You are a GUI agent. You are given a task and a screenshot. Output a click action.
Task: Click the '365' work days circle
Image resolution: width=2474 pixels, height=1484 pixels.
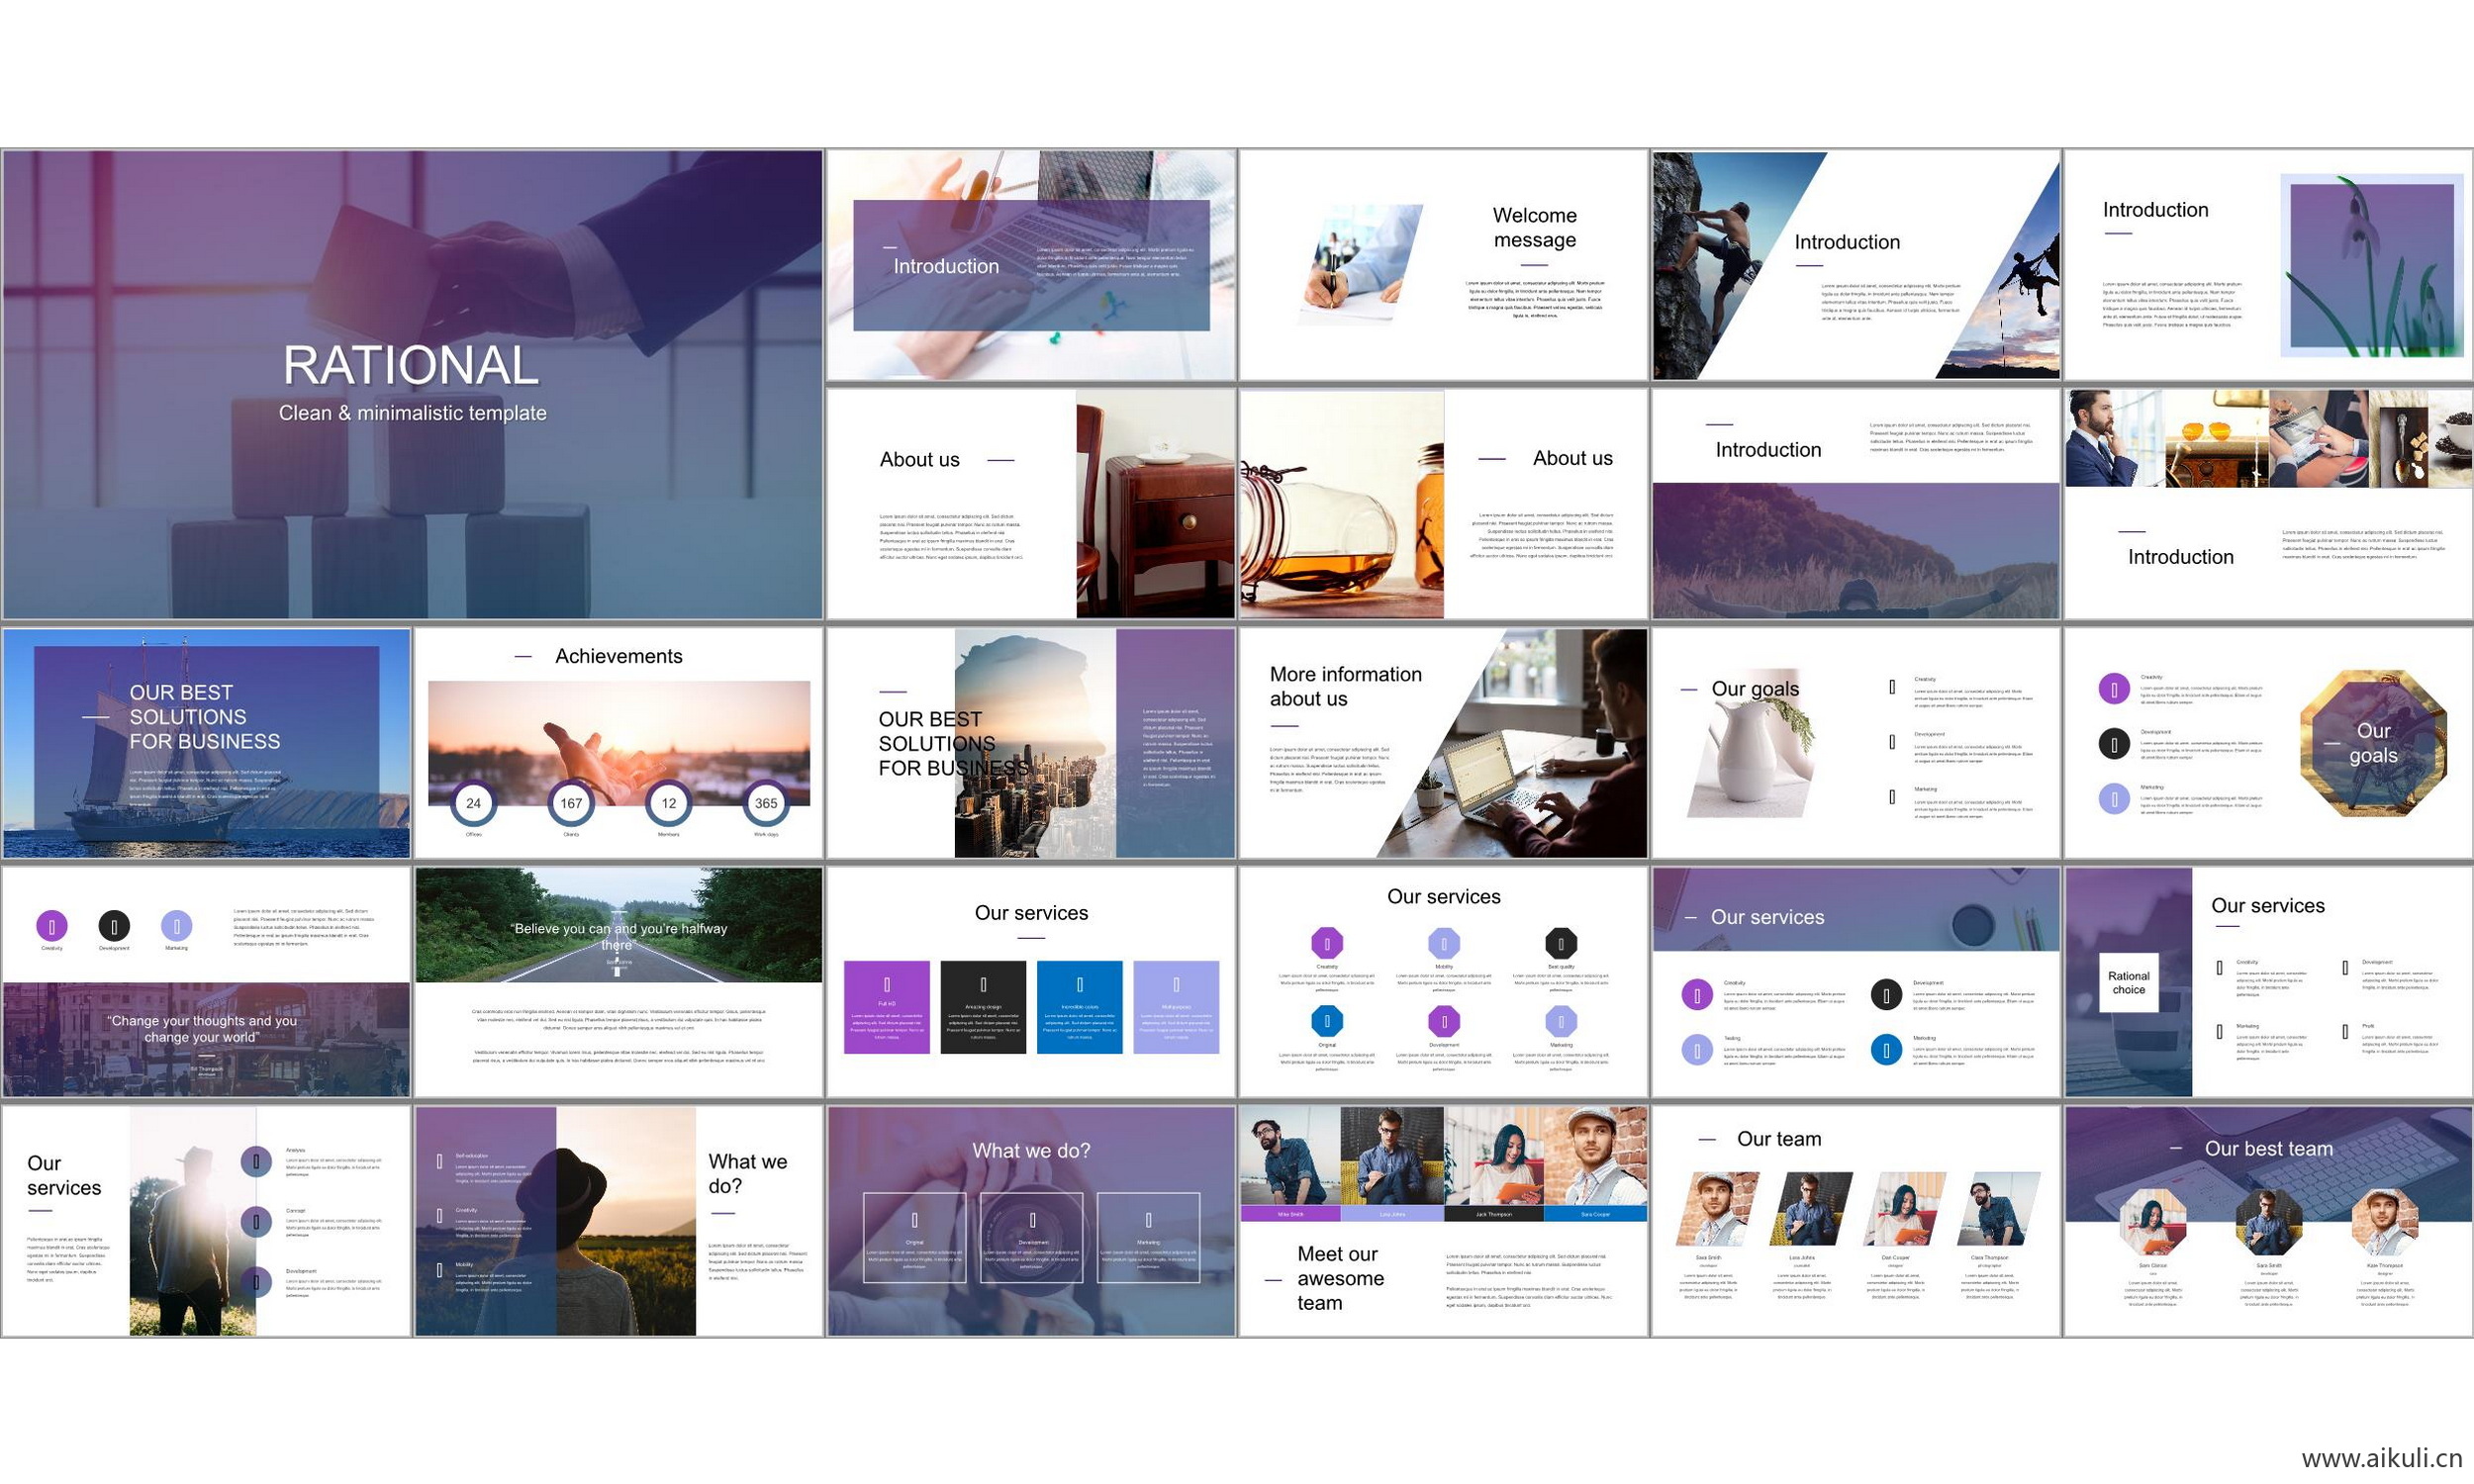coord(765,803)
